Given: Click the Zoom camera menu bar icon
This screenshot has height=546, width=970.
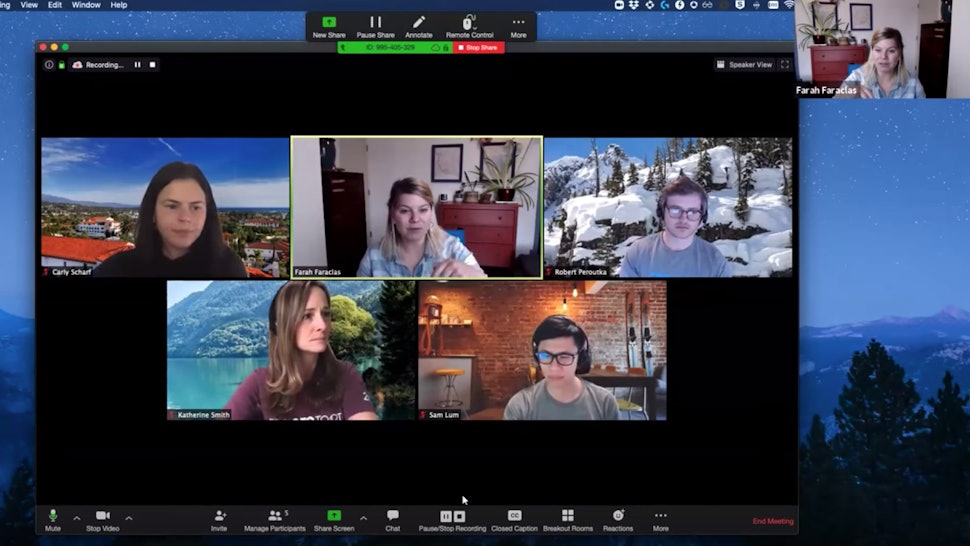Looking at the screenshot, I should pos(619,5).
